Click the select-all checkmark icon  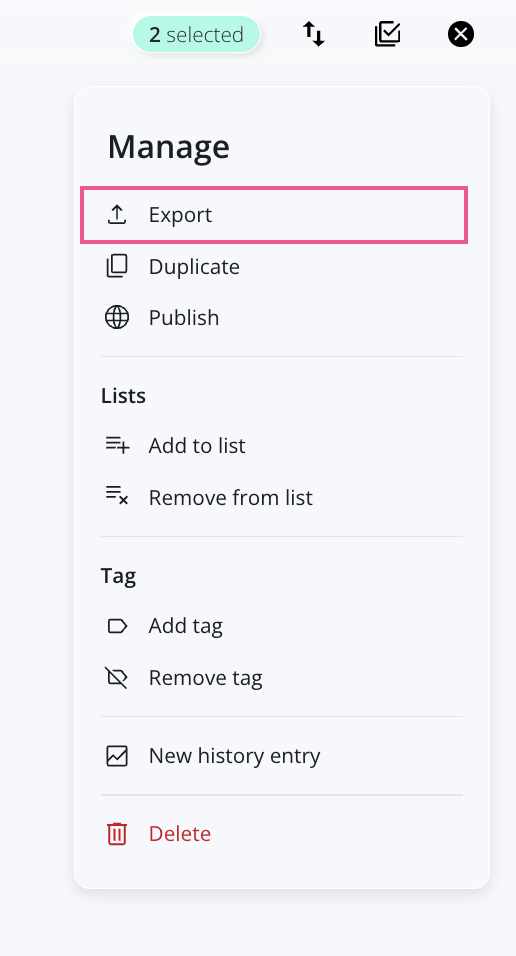[x=387, y=34]
